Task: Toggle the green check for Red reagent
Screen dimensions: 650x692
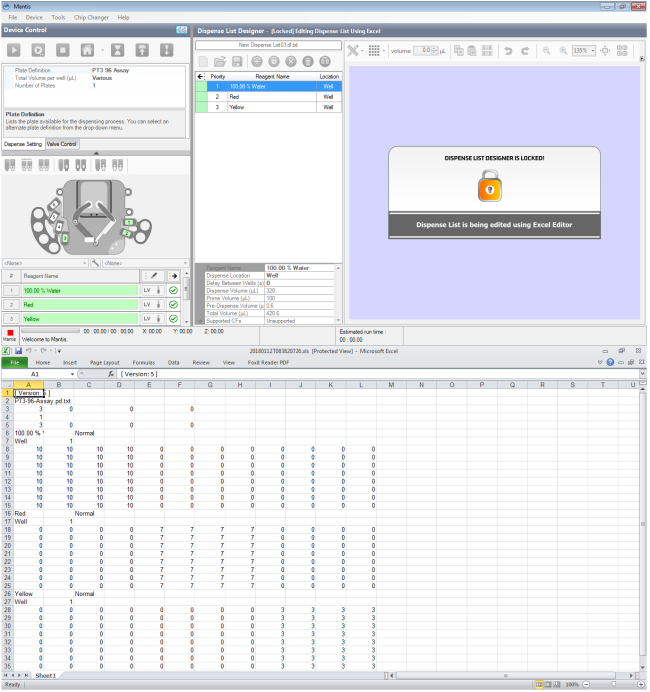Action: tap(173, 304)
